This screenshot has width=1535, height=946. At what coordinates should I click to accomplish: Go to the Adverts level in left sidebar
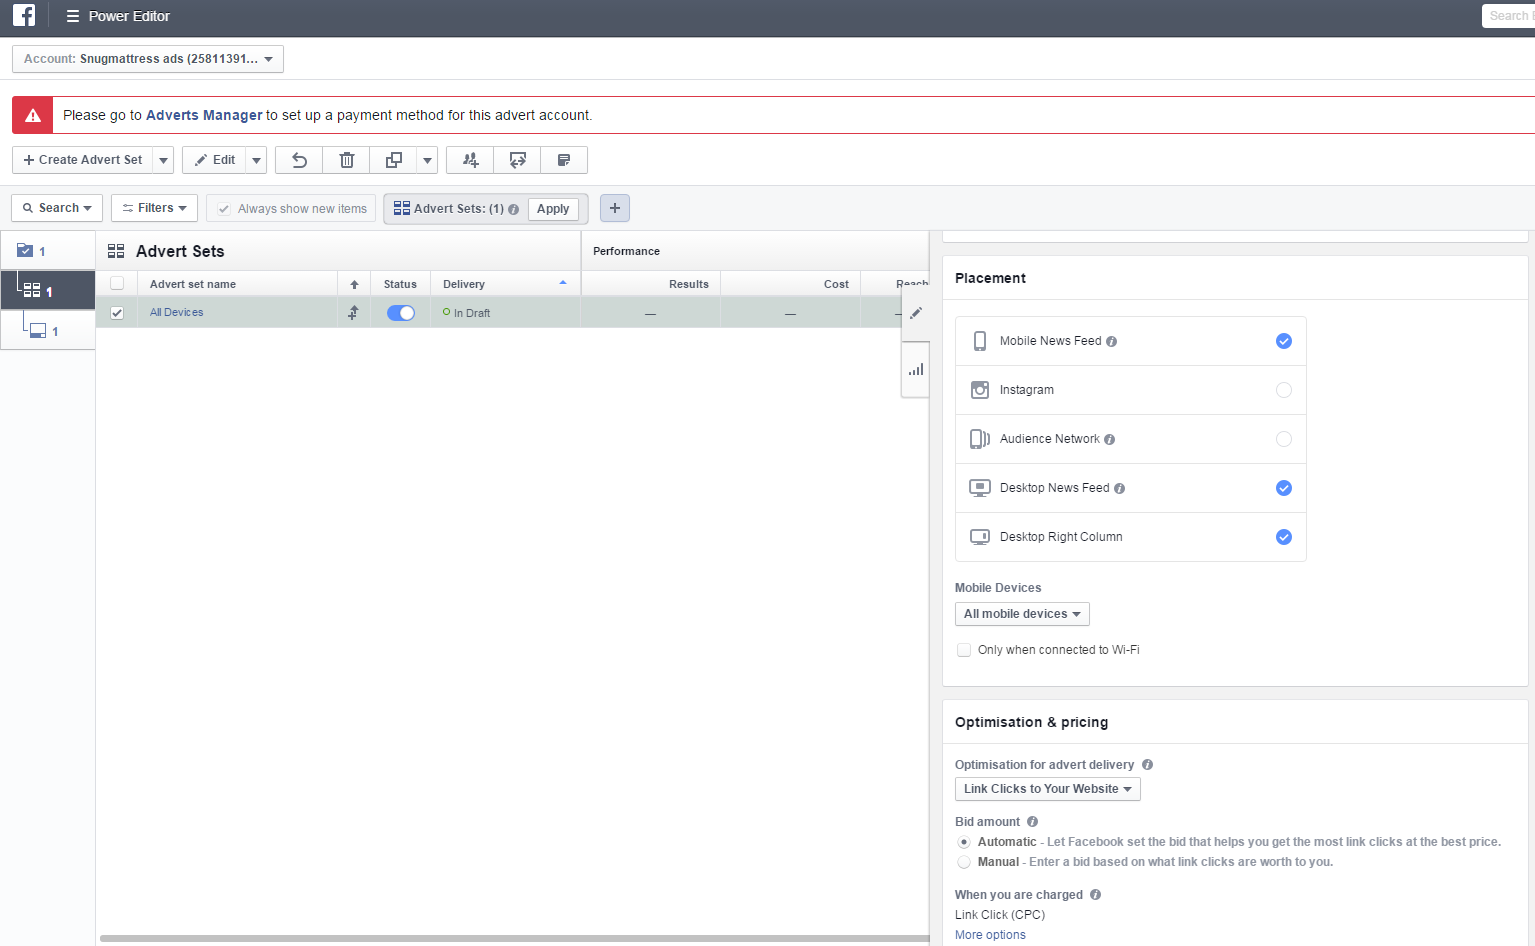pos(48,331)
